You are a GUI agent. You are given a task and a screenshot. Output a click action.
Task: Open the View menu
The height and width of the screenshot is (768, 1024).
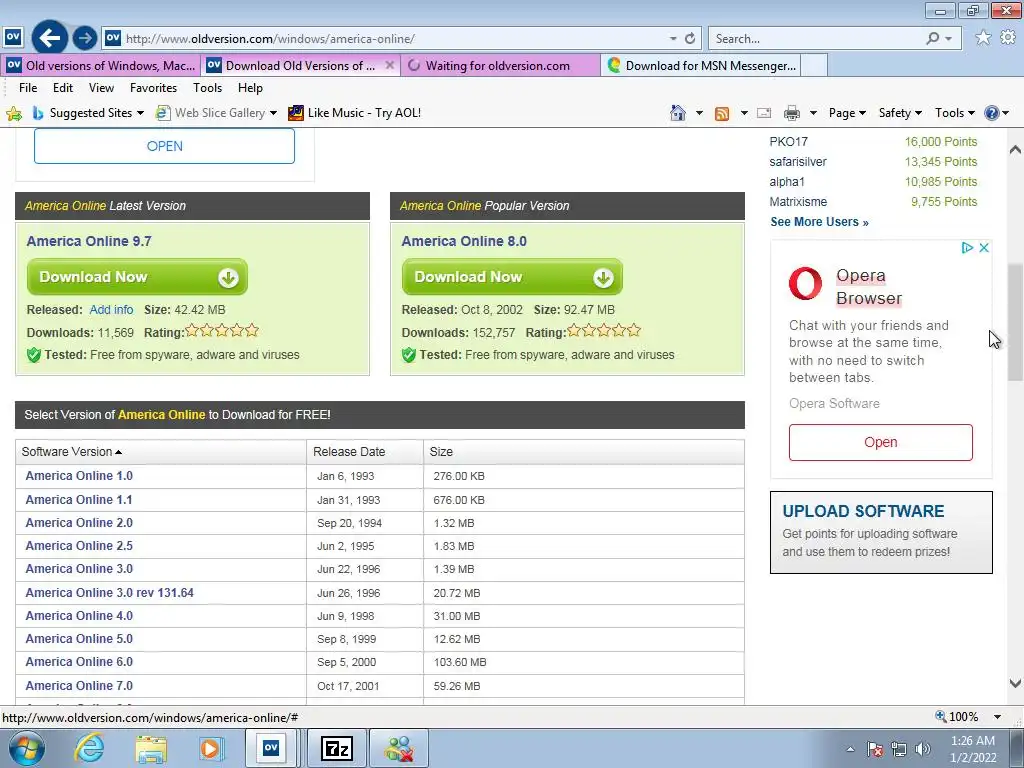pos(101,88)
